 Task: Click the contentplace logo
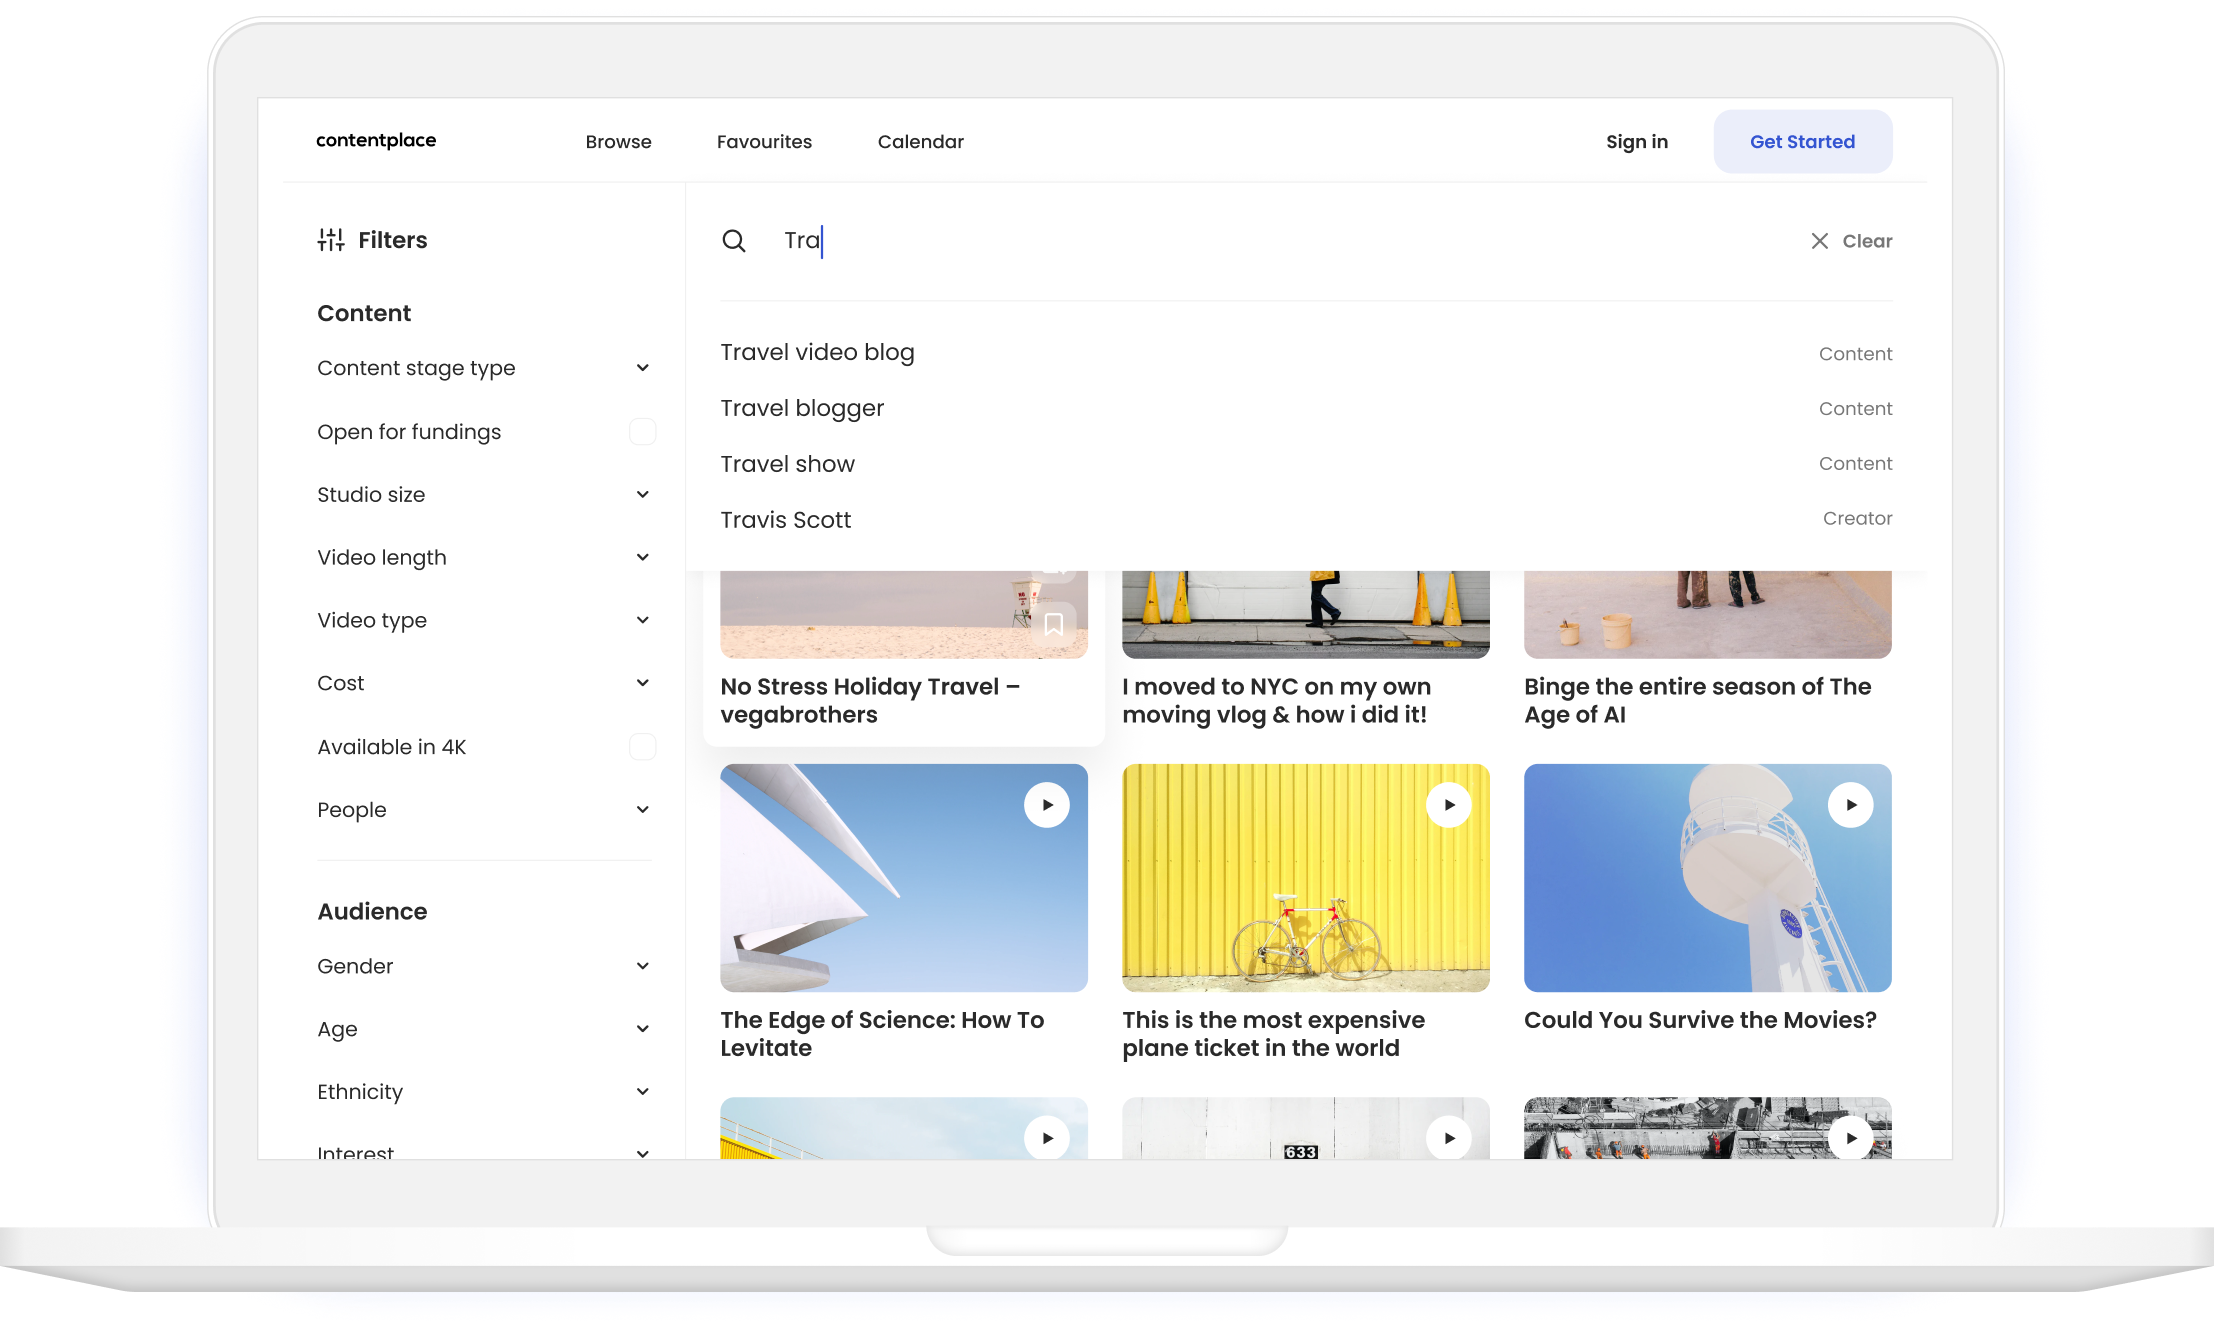(376, 140)
